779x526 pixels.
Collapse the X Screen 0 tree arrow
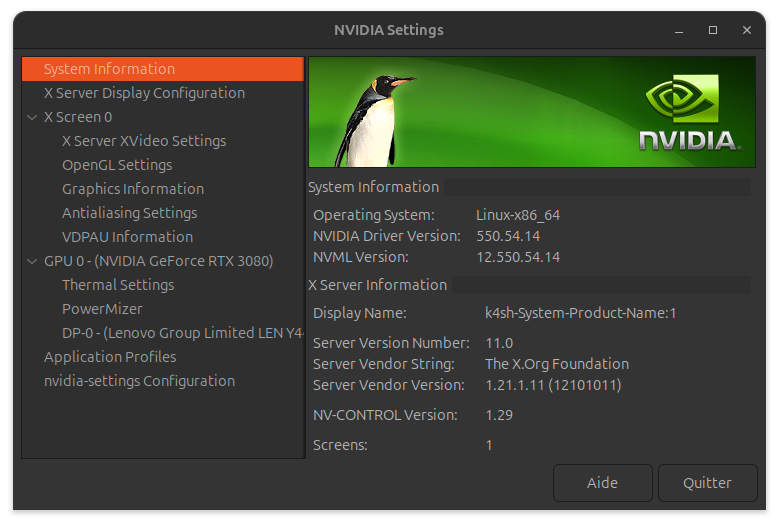33,117
